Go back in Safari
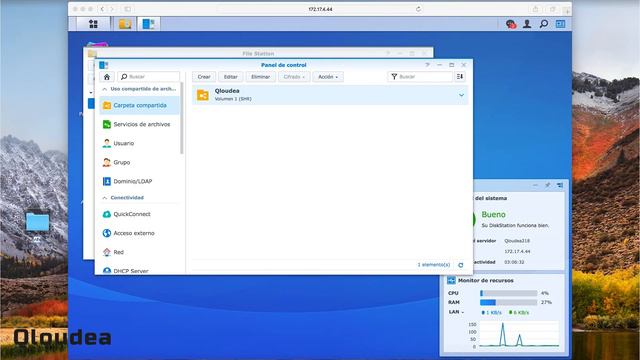640x360 pixels. pos(102,9)
